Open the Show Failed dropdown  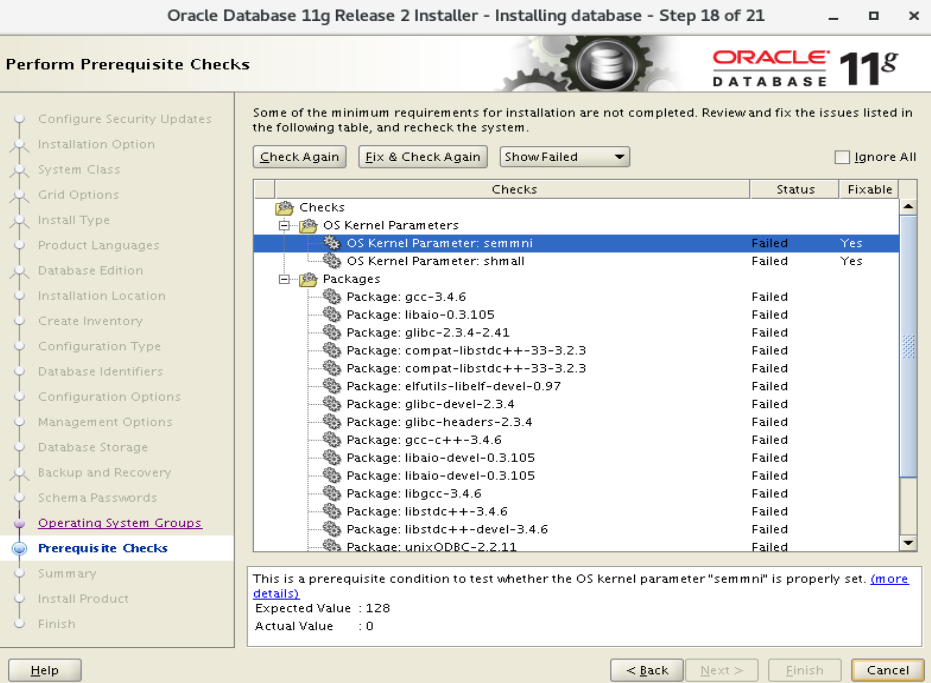coord(564,157)
